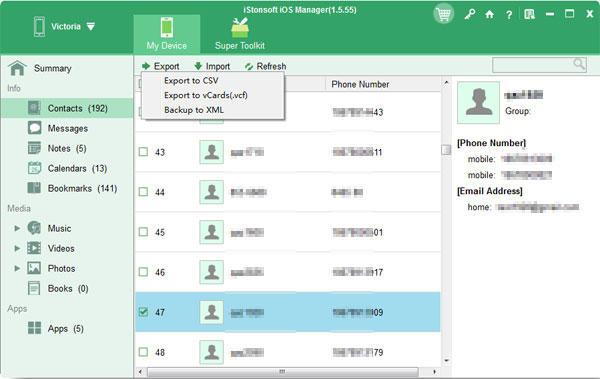600x379 pixels.
Task: Uncheck the box for contact 47
Action: pos(143,312)
